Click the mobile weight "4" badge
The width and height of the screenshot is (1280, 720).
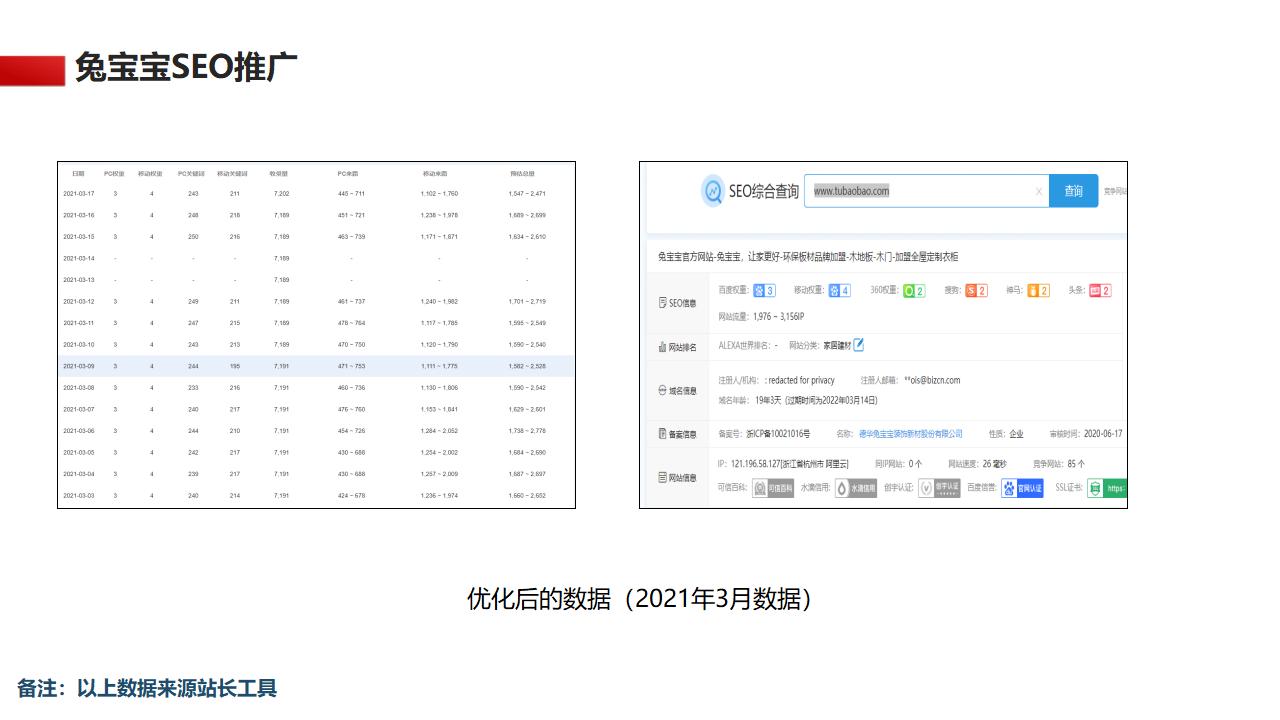(840, 291)
